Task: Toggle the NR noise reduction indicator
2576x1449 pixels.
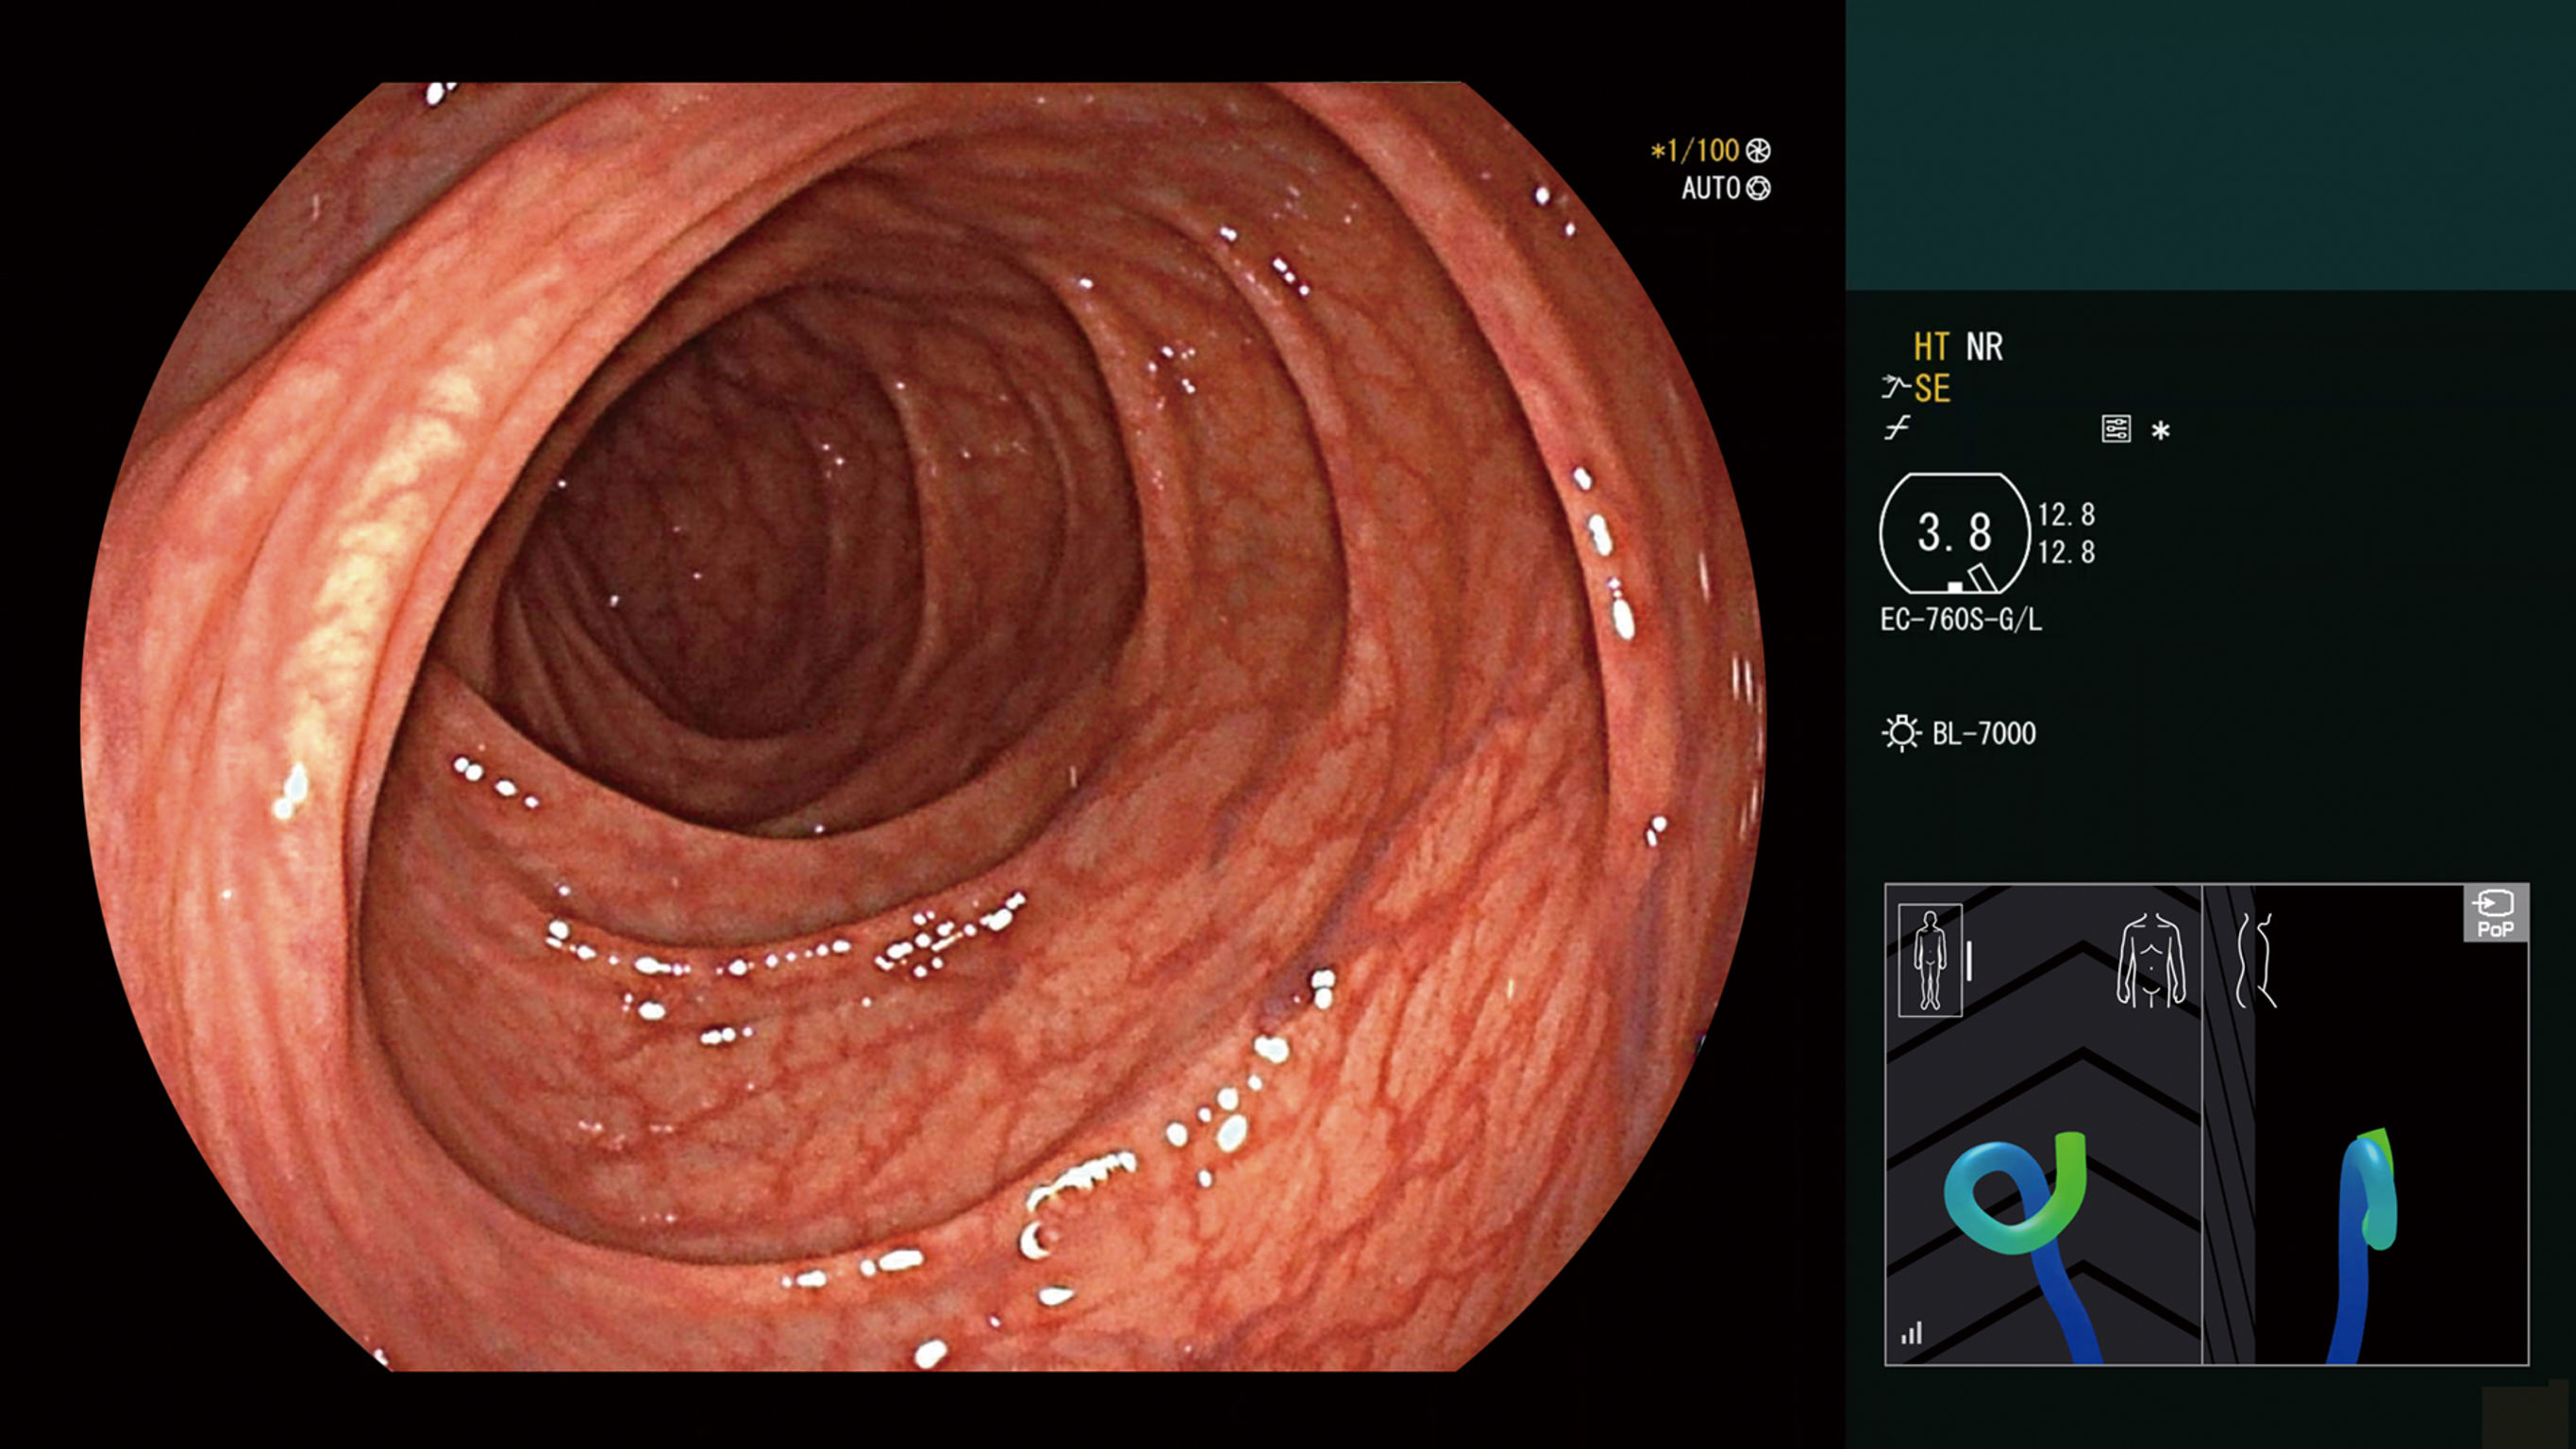Action: (1984, 347)
